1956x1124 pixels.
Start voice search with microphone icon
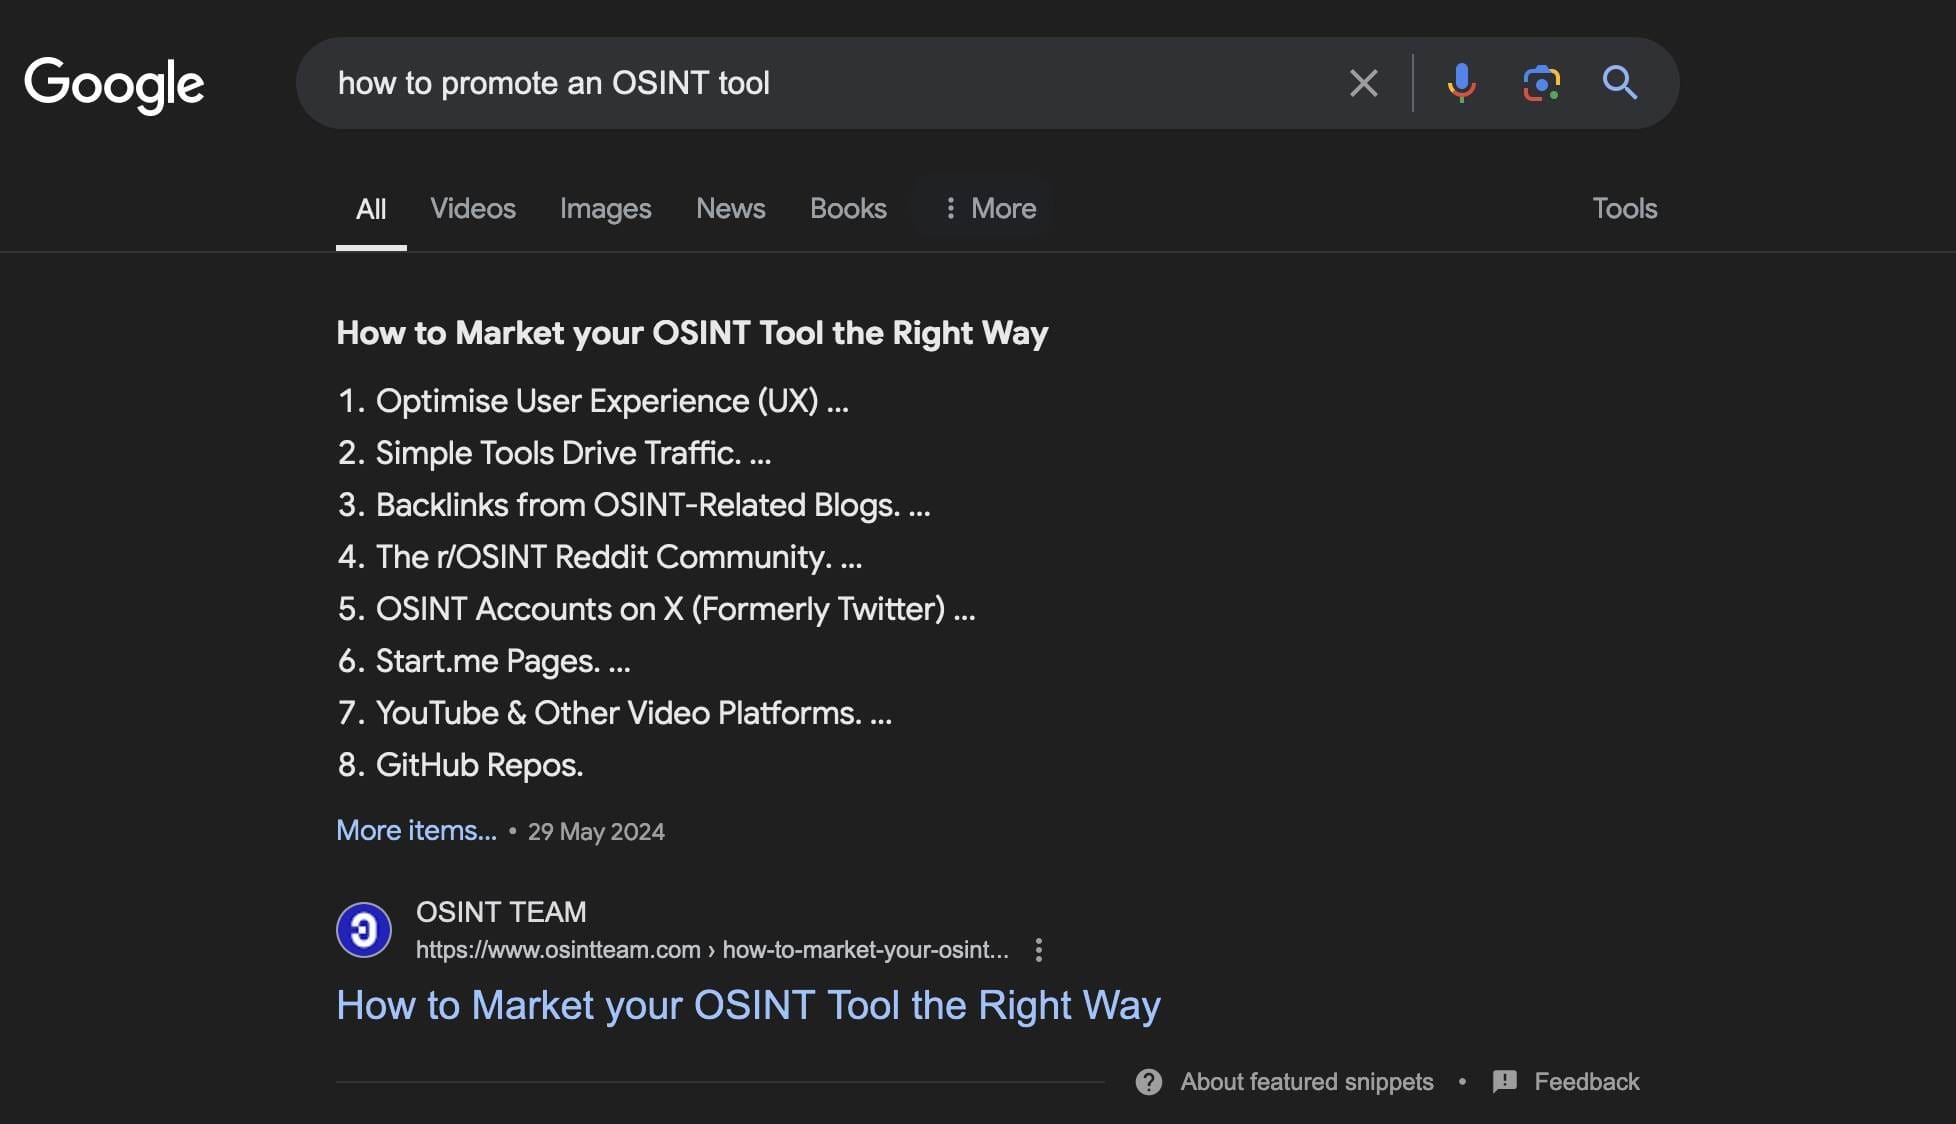point(1461,83)
